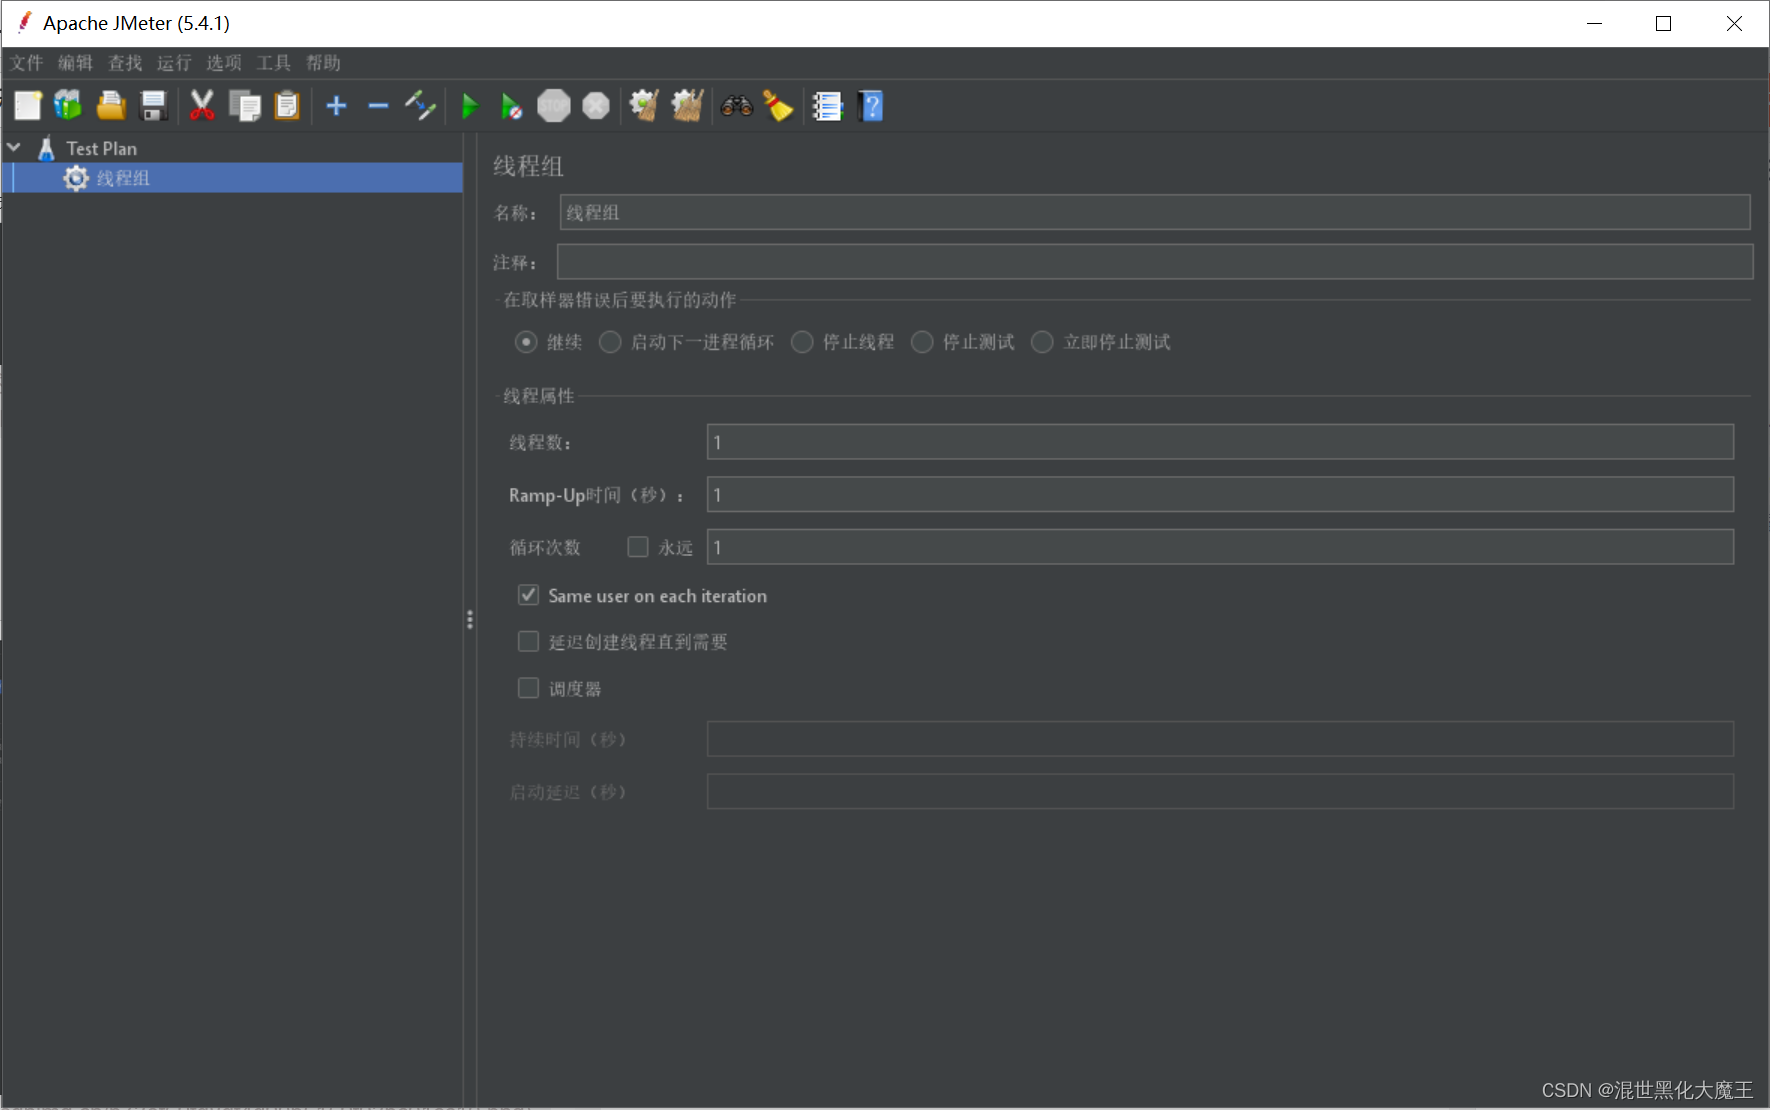Select 立即停止测试 radio option

(x=1042, y=342)
